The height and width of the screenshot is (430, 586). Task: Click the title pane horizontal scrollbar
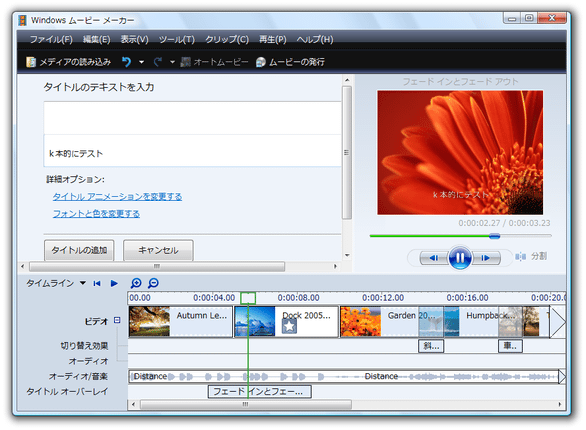pyautogui.click(x=157, y=266)
